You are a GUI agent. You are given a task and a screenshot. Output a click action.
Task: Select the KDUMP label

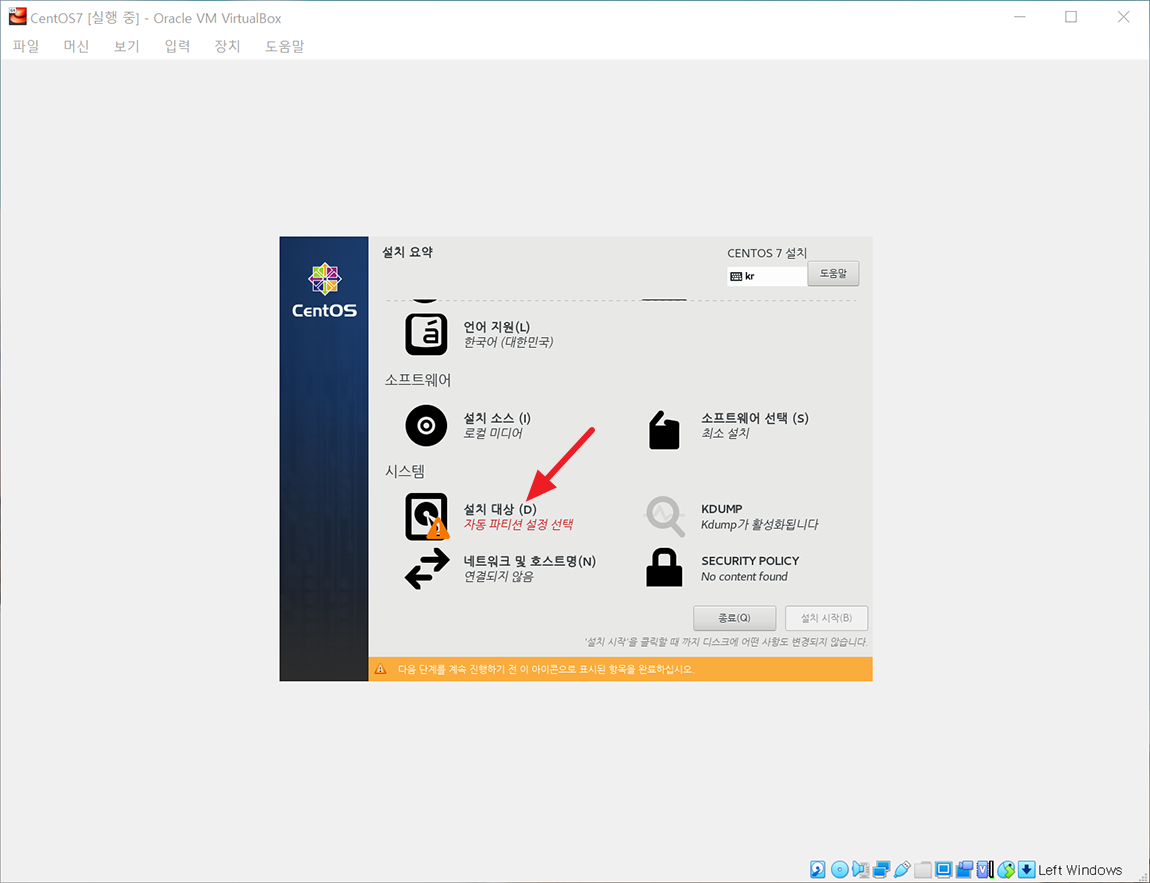(722, 509)
